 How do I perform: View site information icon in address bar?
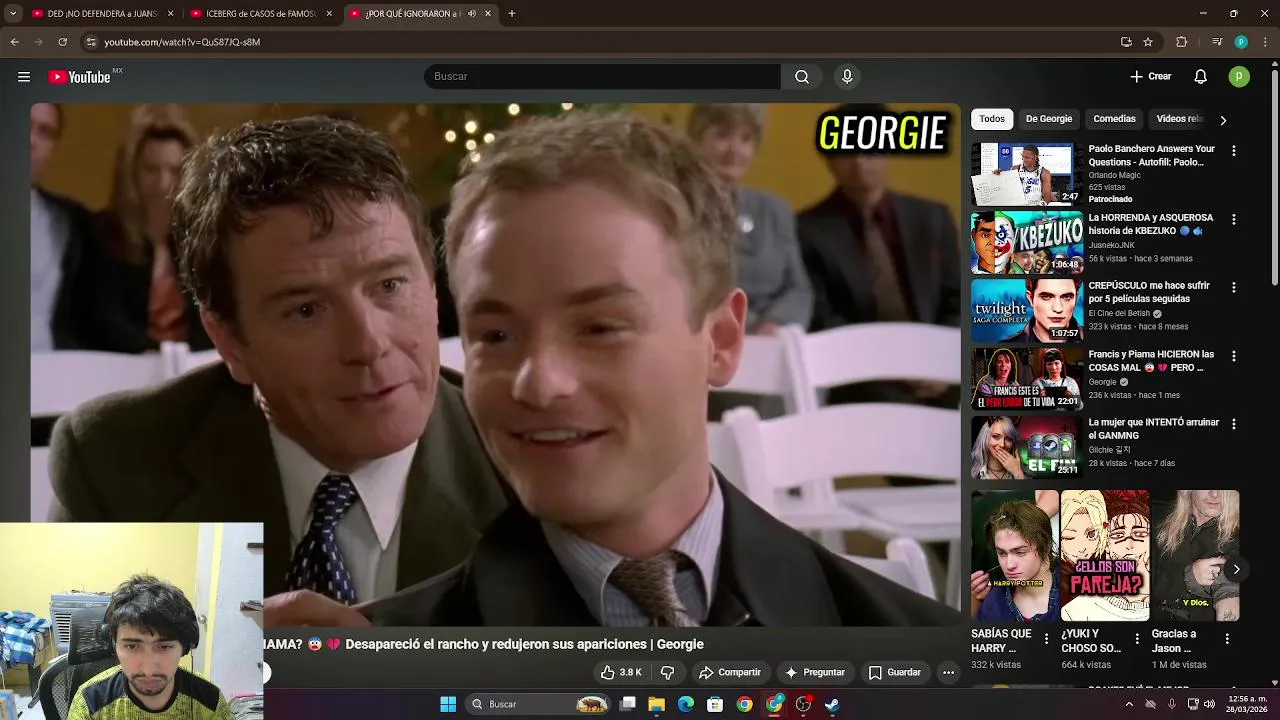[x=91, y=42]
